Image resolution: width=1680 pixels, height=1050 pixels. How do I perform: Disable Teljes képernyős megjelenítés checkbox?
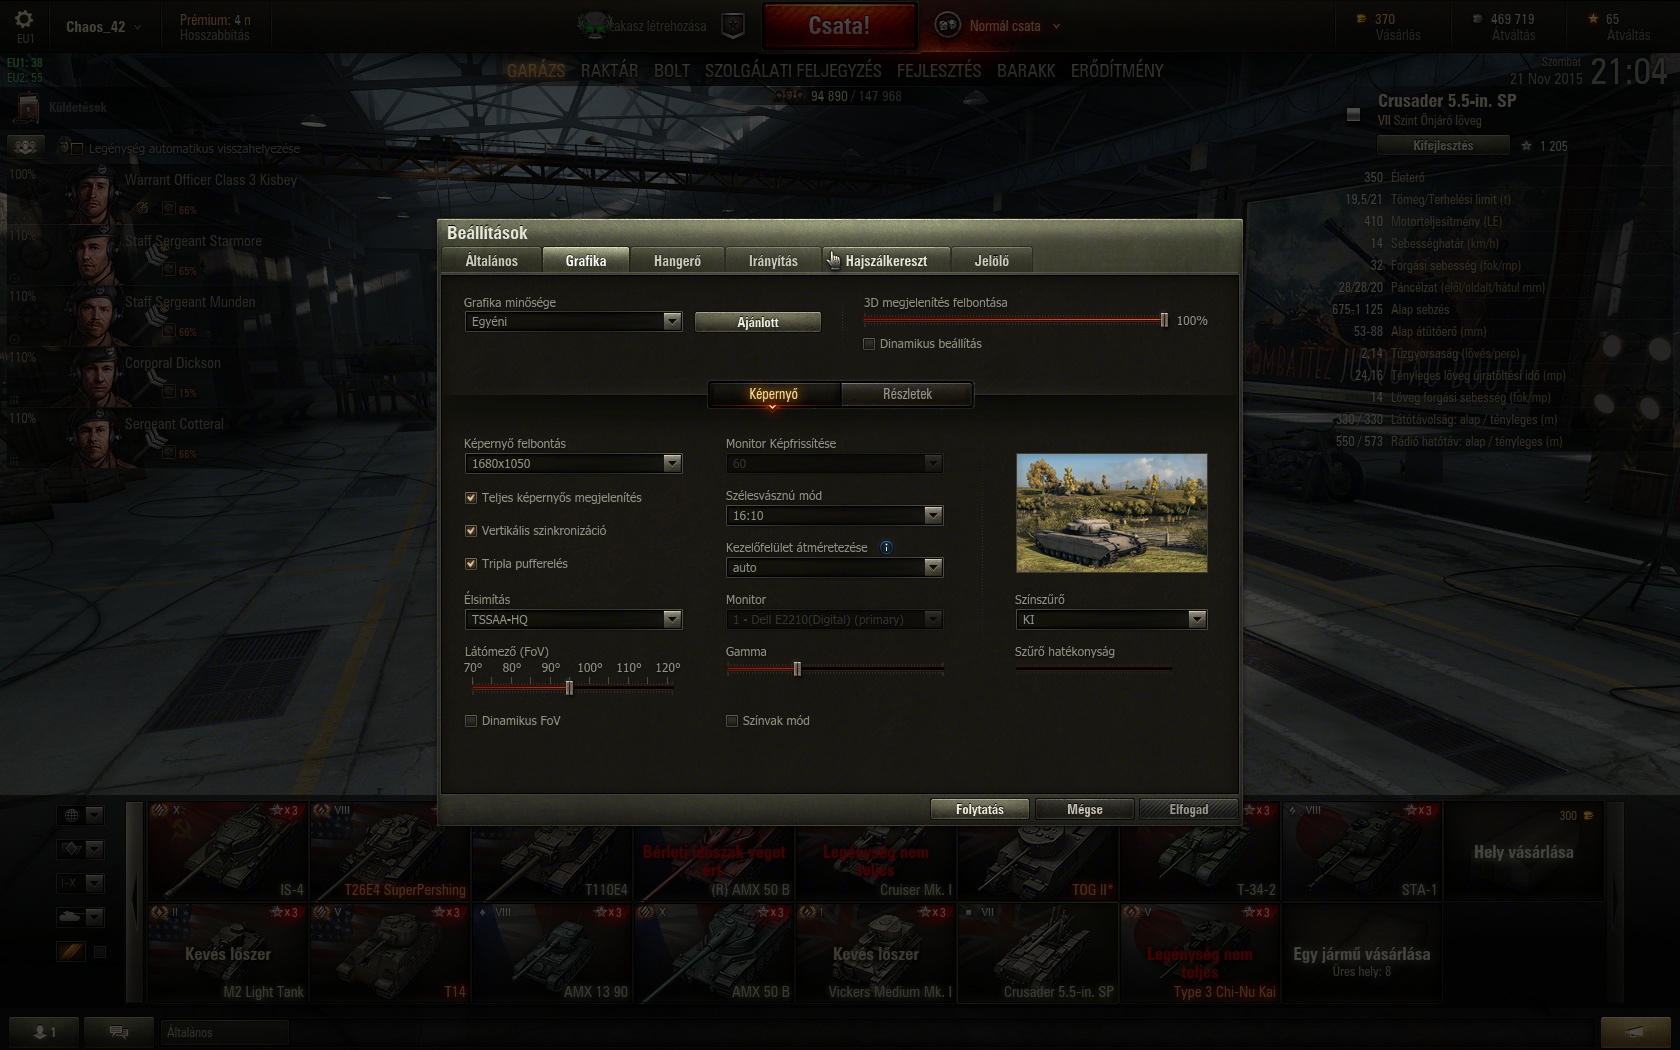click(x=471, y=497)
